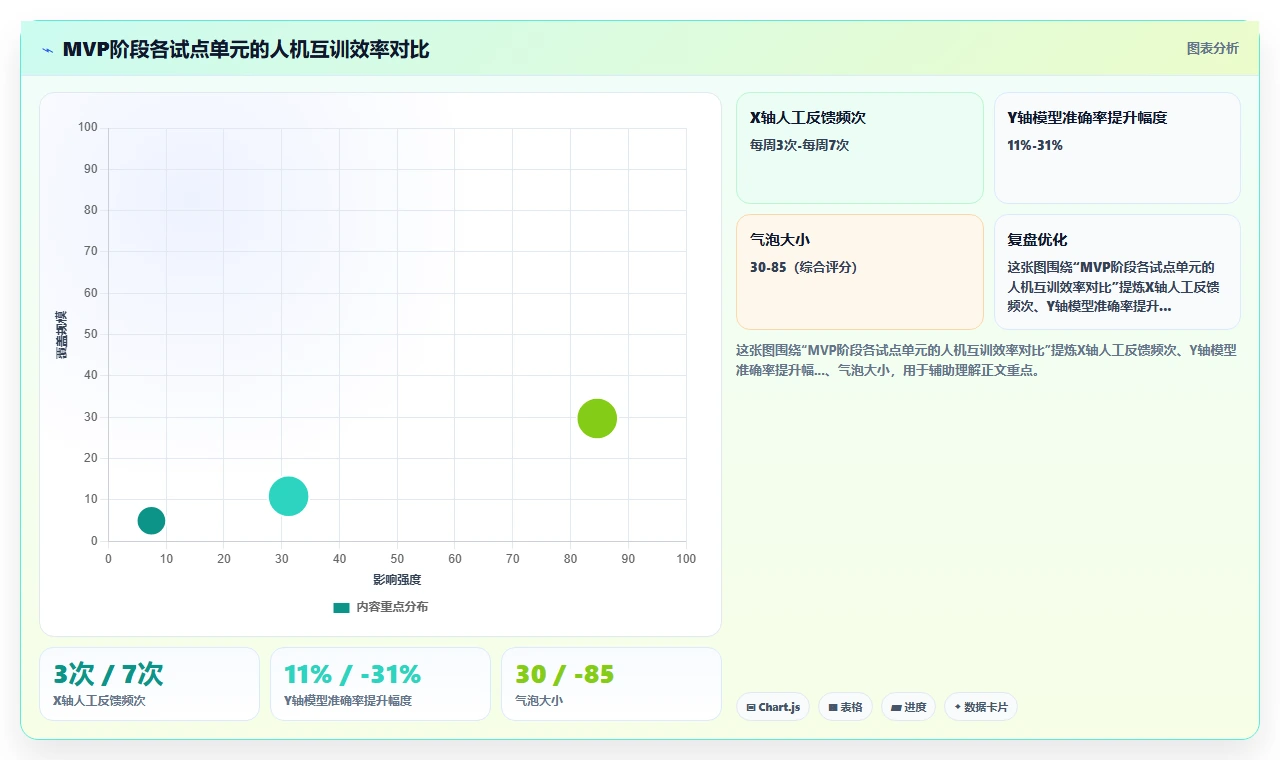Click the 数据卡片 sparkle icon
The image size is (1280, 760).
[x=957, y=707]
